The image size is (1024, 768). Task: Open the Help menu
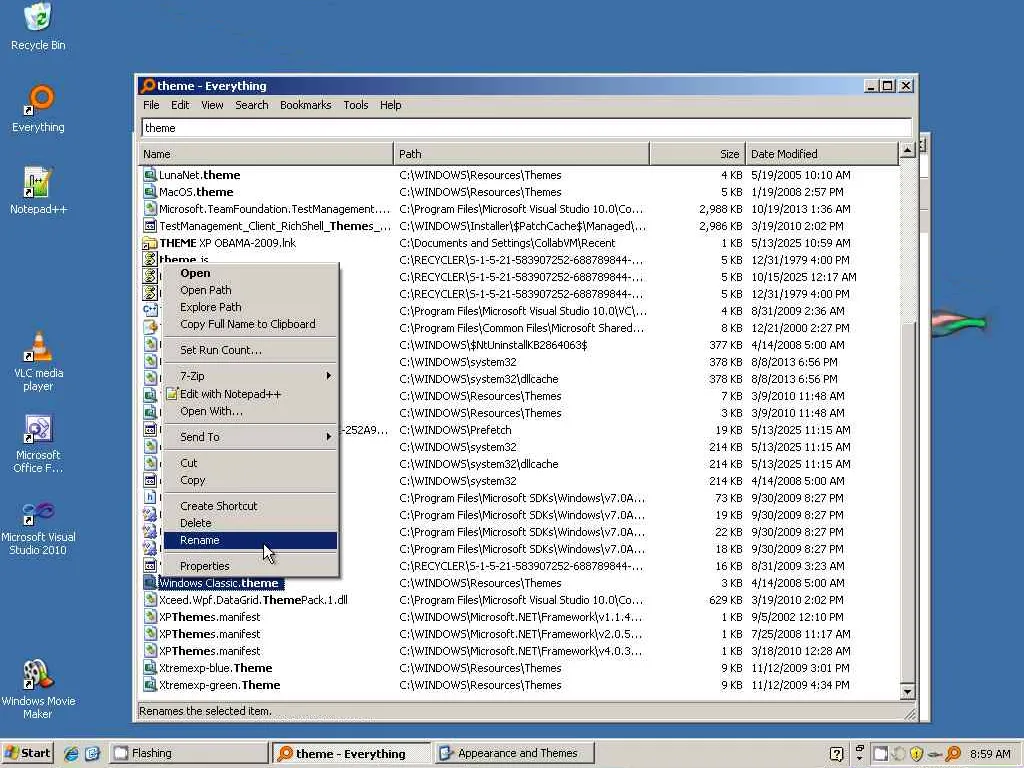pos(391,105)
